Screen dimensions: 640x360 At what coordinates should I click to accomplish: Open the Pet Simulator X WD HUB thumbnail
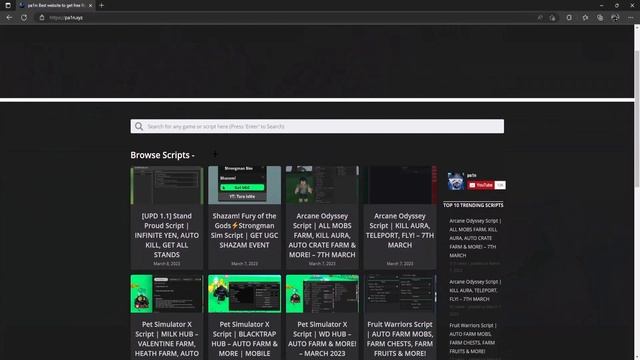(322, 293)
